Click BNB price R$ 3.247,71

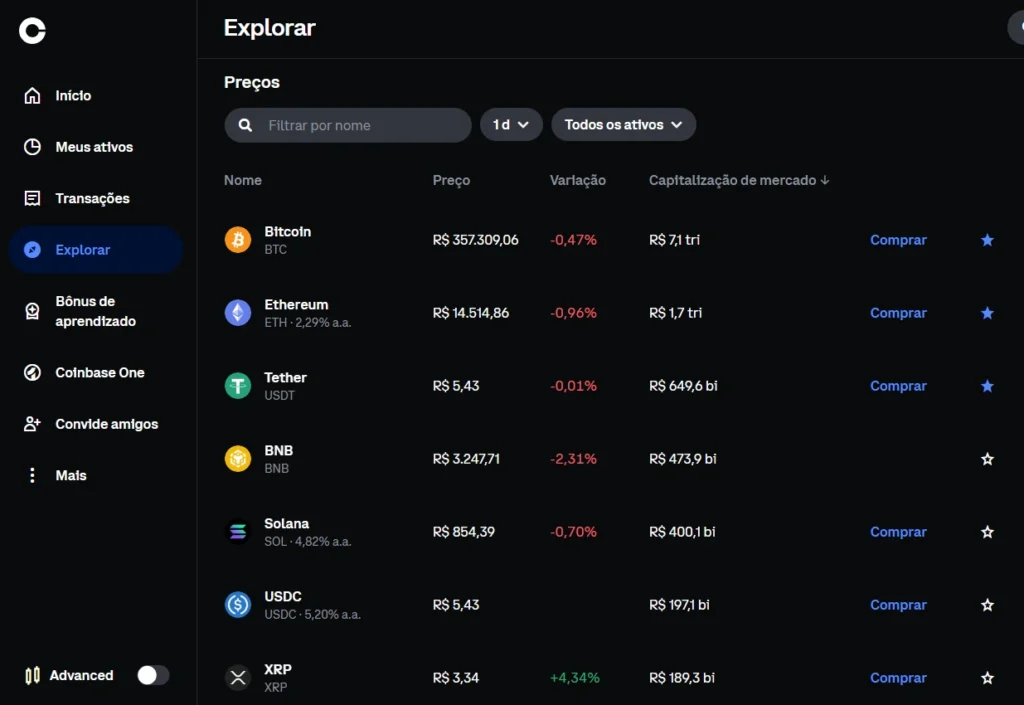point(466,459)
